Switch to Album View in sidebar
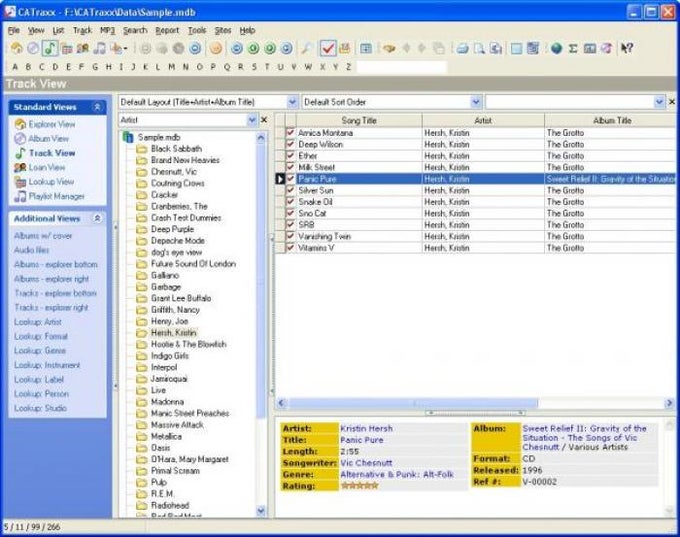This screenshot has width=680, height=537. coord(20,139)
